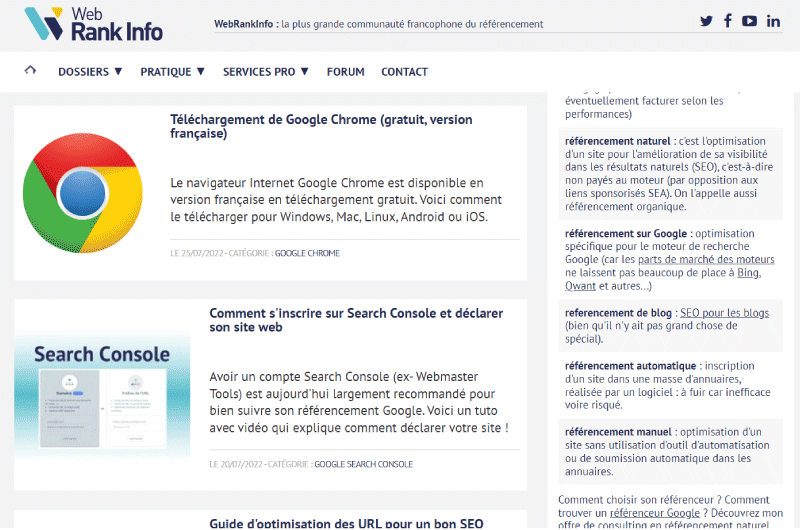Image resolution: width=800 pixels, height=530 pixels.
Task: Follow 'SEO pour les blogs' link
Action: click(724, 313)
